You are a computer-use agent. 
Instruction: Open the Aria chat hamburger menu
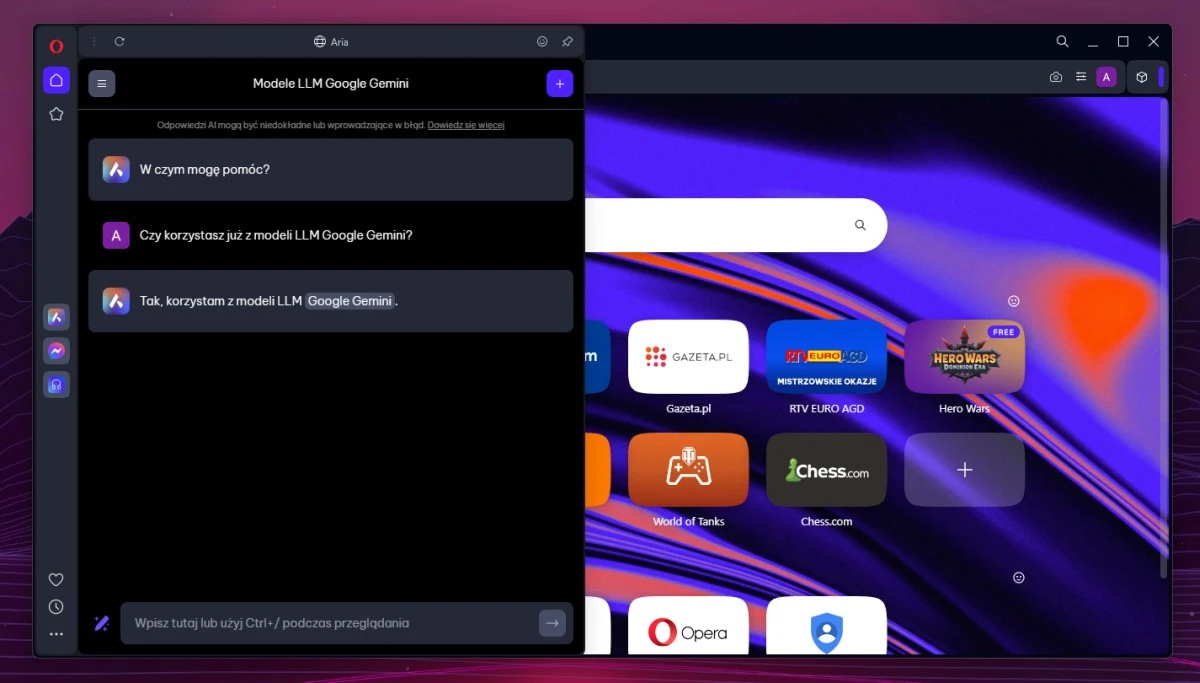(x=102, y=84)
